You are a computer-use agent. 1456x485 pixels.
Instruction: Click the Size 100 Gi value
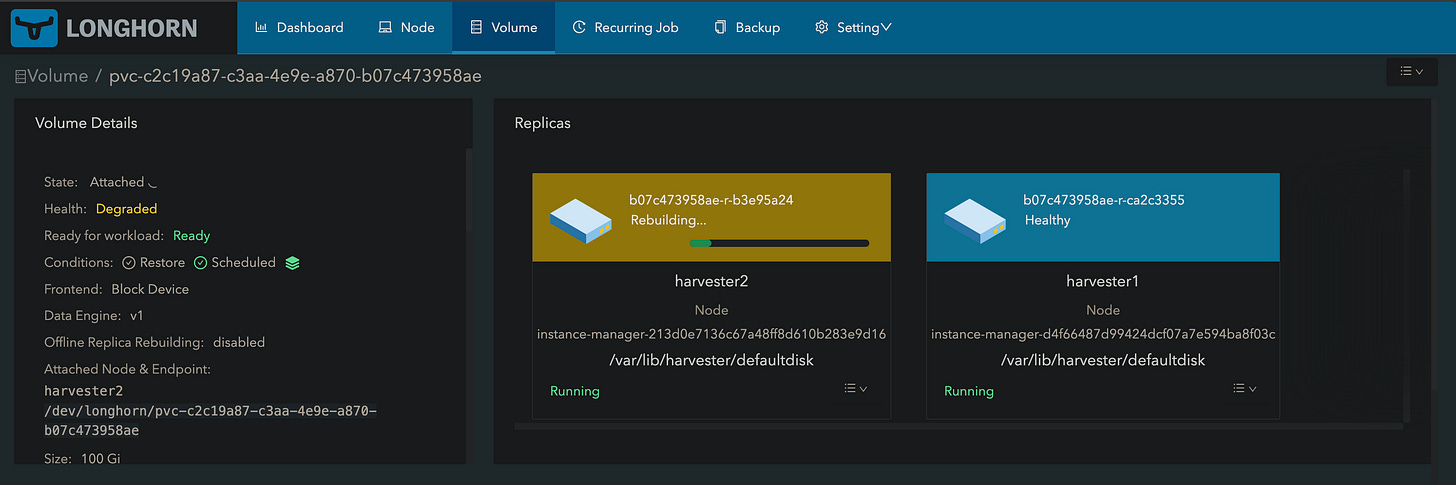coord(101,459)
